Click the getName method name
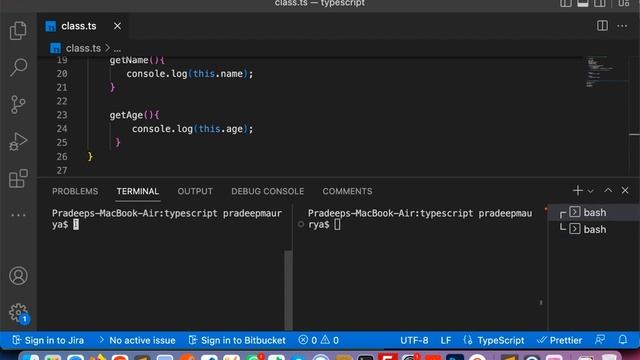640x360 pixels. [x=129, y=60]
